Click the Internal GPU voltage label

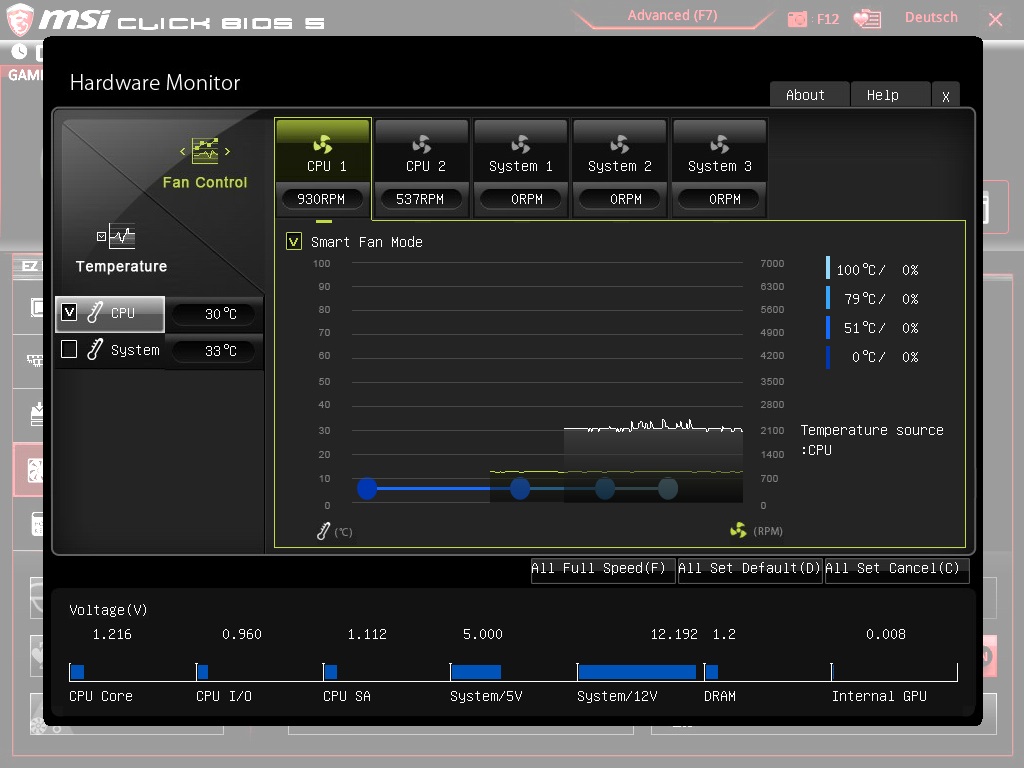point(879,696)
